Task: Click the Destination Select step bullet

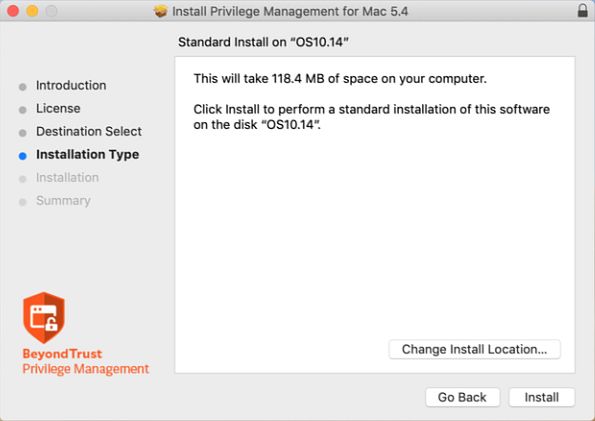Action: [23, 133]
